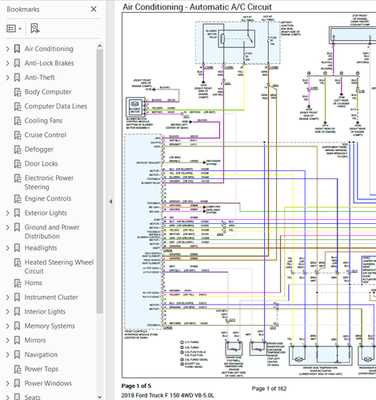Go to Body Computer bookmark
Screen dimensions: 376x400
(48, 92)
